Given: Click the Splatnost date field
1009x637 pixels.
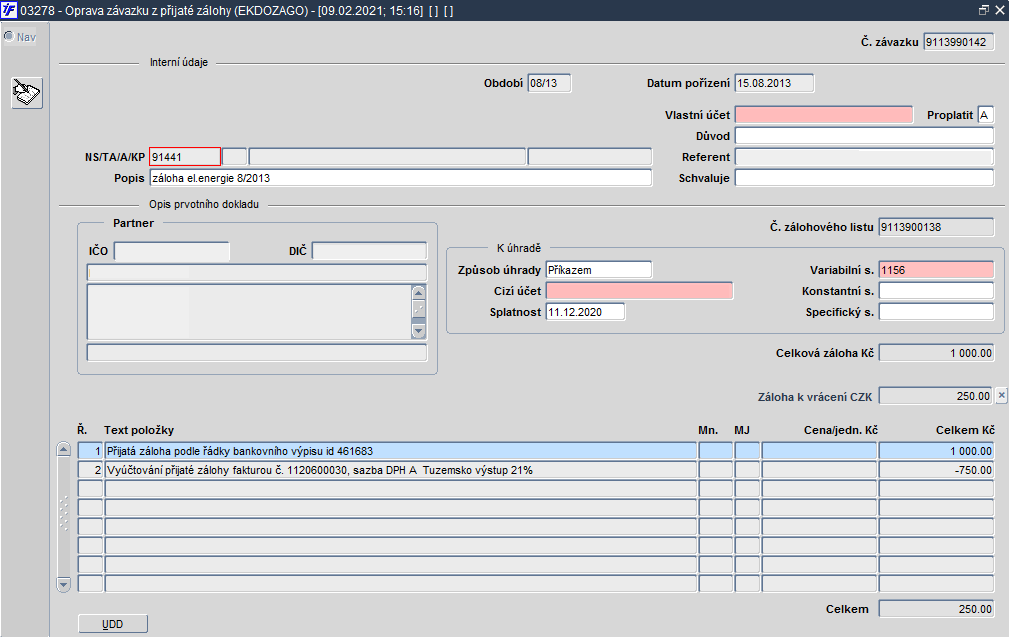Looking at the screenshot, I should [585, 312].
